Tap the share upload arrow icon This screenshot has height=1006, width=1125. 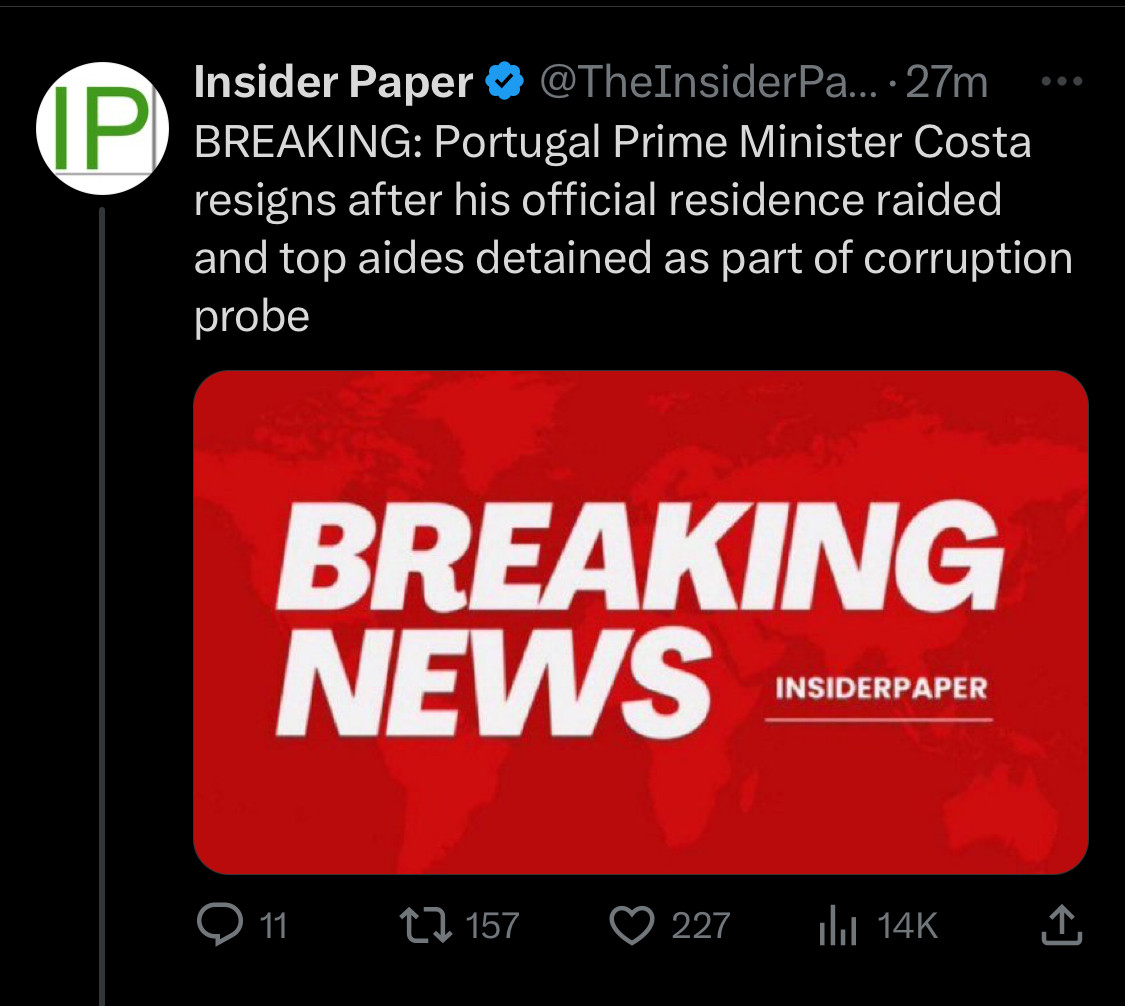pos(1062,925)
